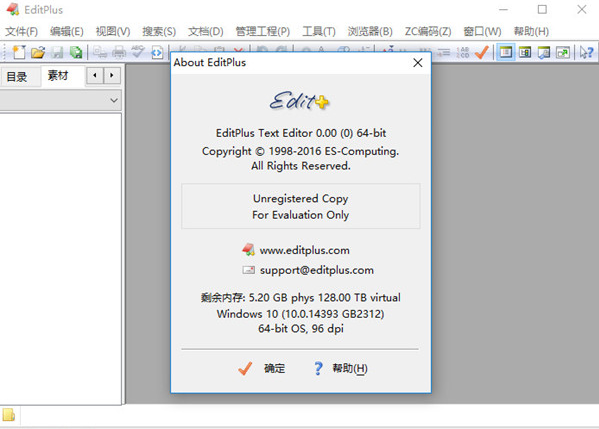Image resolution: width=599 pixels, height=429 pixels.
Task: Toggle the output window icon
Action: (525, 52)
